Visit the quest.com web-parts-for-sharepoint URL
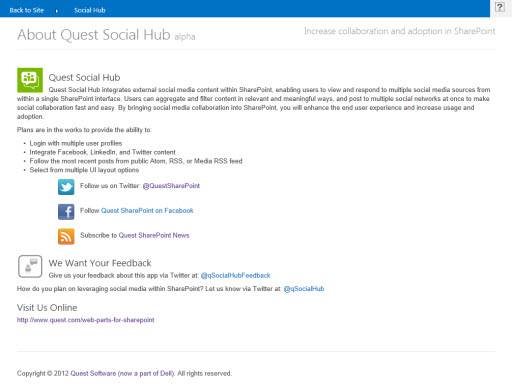Viewport: 512px width, 384px height. click(x=86, y=320)
